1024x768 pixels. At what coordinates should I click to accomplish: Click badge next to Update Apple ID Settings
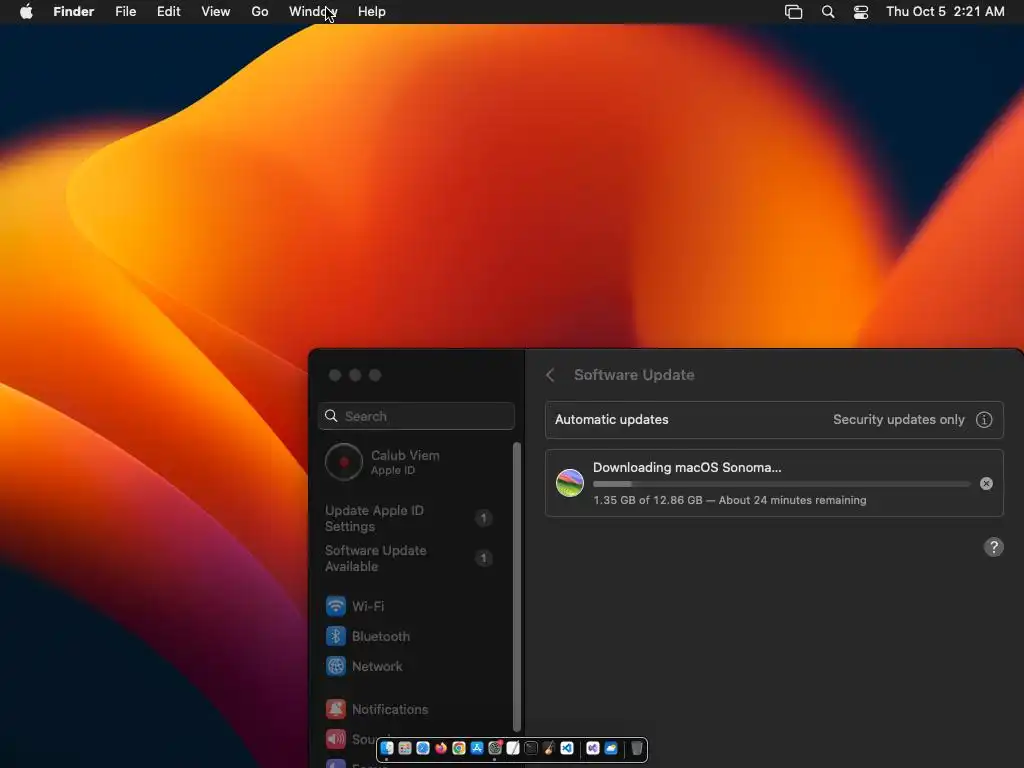483,518
